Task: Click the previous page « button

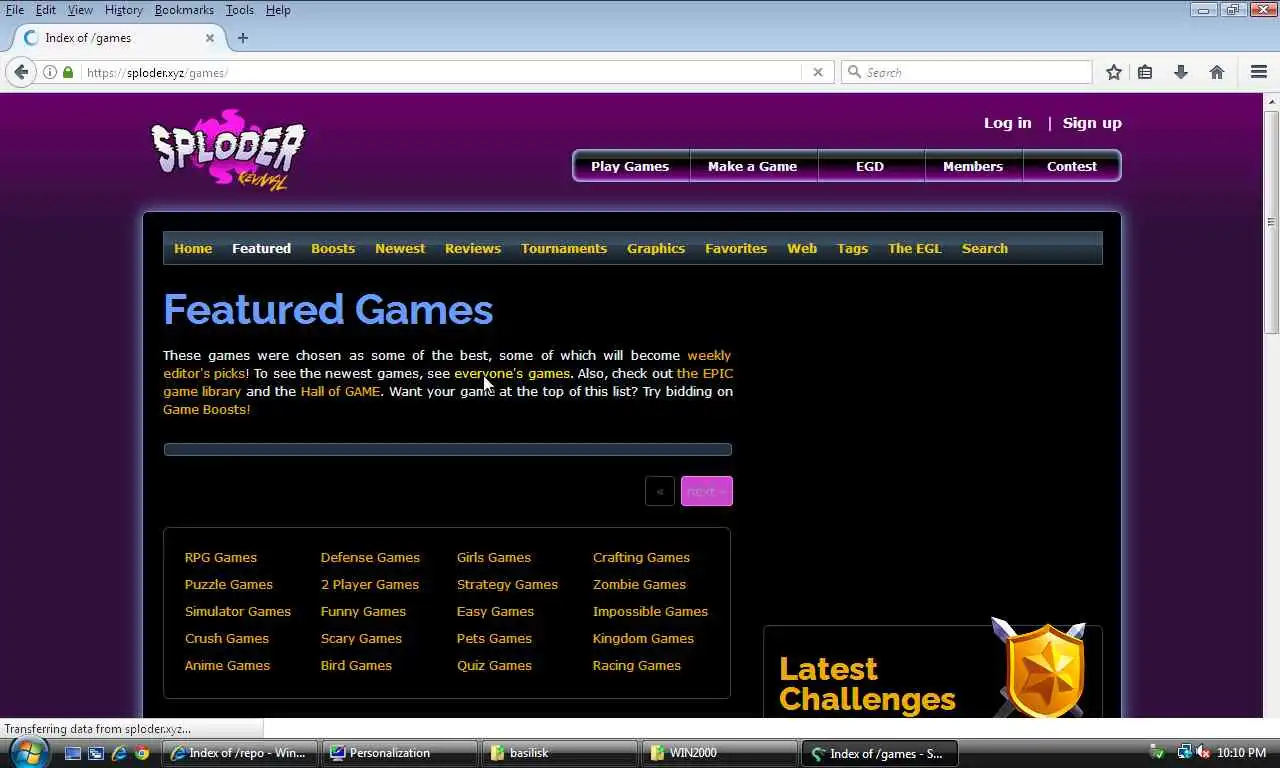Action: [x=660, y=491]
